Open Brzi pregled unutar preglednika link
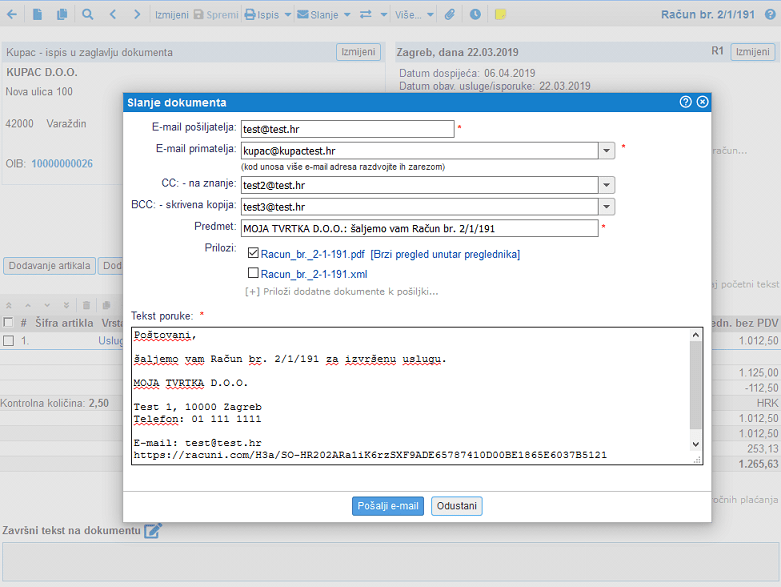Viewport: 781px width, 587px height. pyautogui.click(x=445, y=254)
